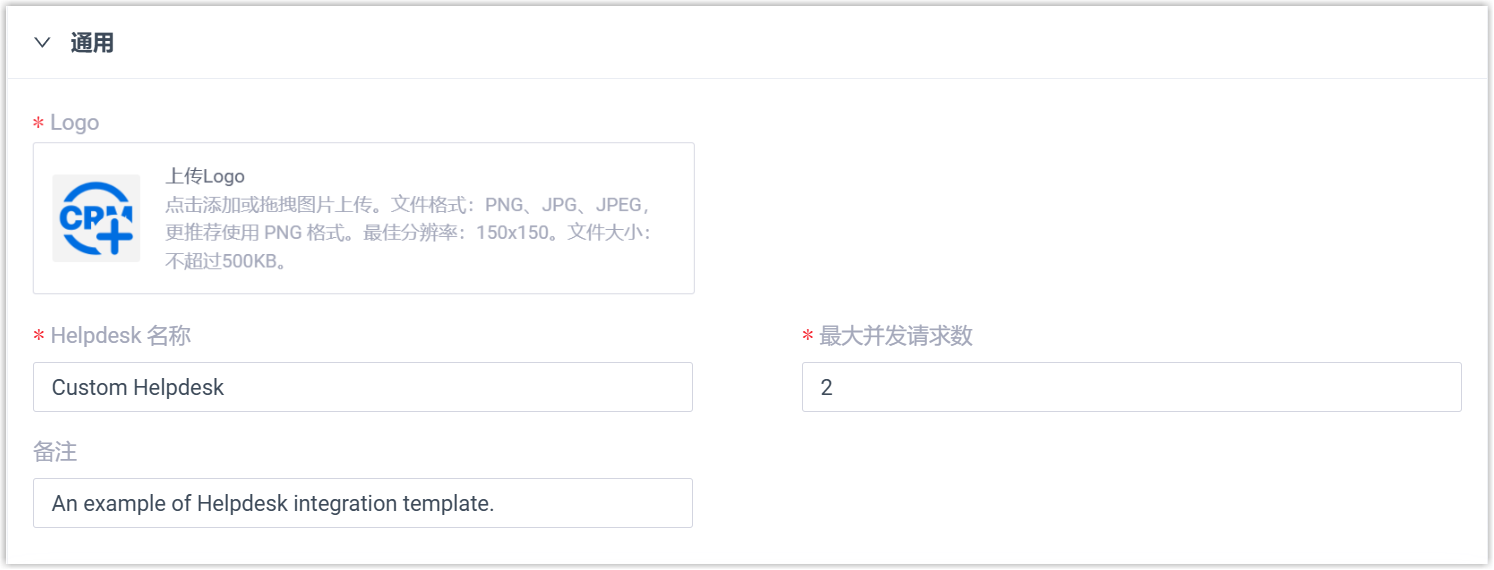Click the word template in the 备注 field
This screenshot has width=1494, height=570.
tap(448, 504)
